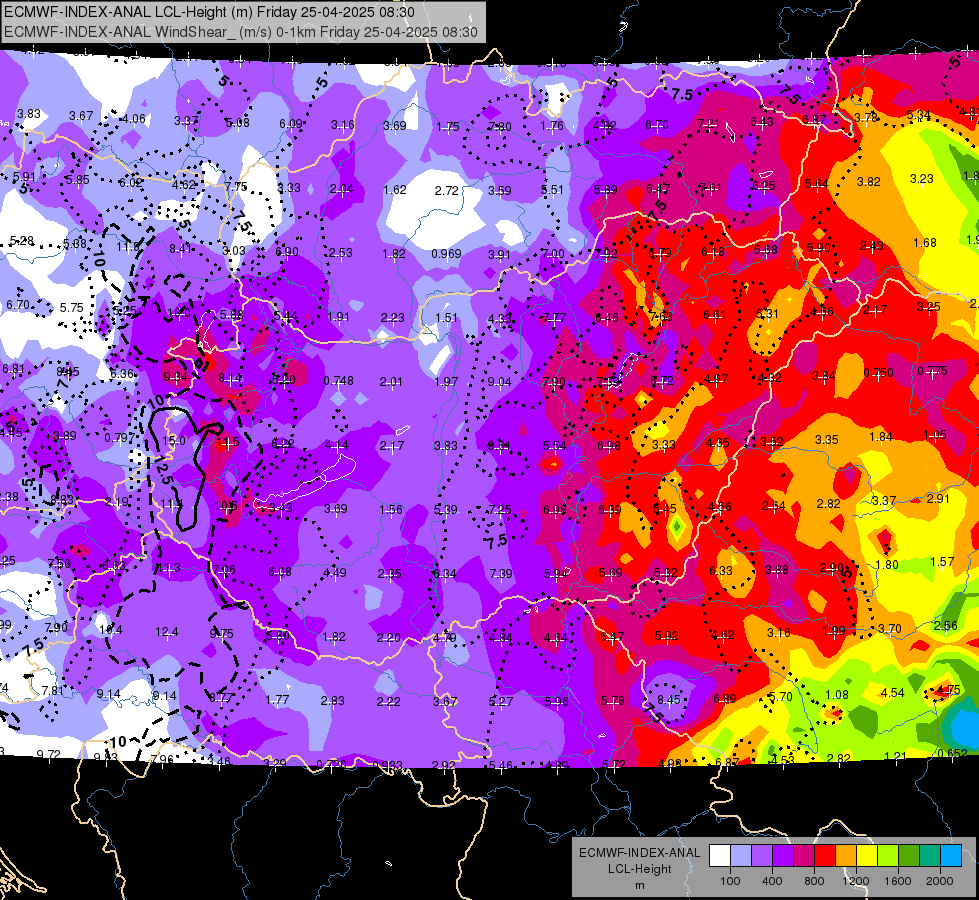The height and width of the screenshot is (900, 979).
Task: Click the map value 1.68
Action: pyautogui.click(x=925, y=242)
